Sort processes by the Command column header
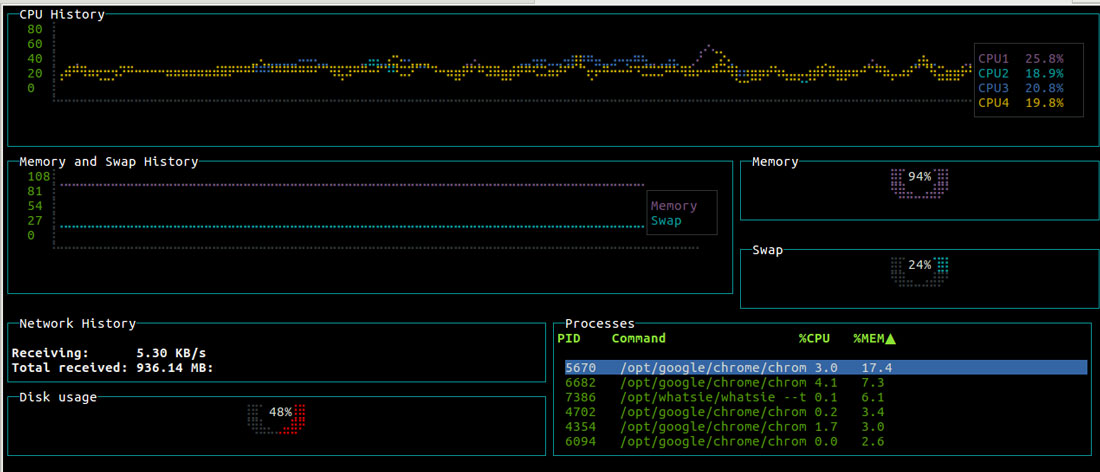 tap(638, 339)
